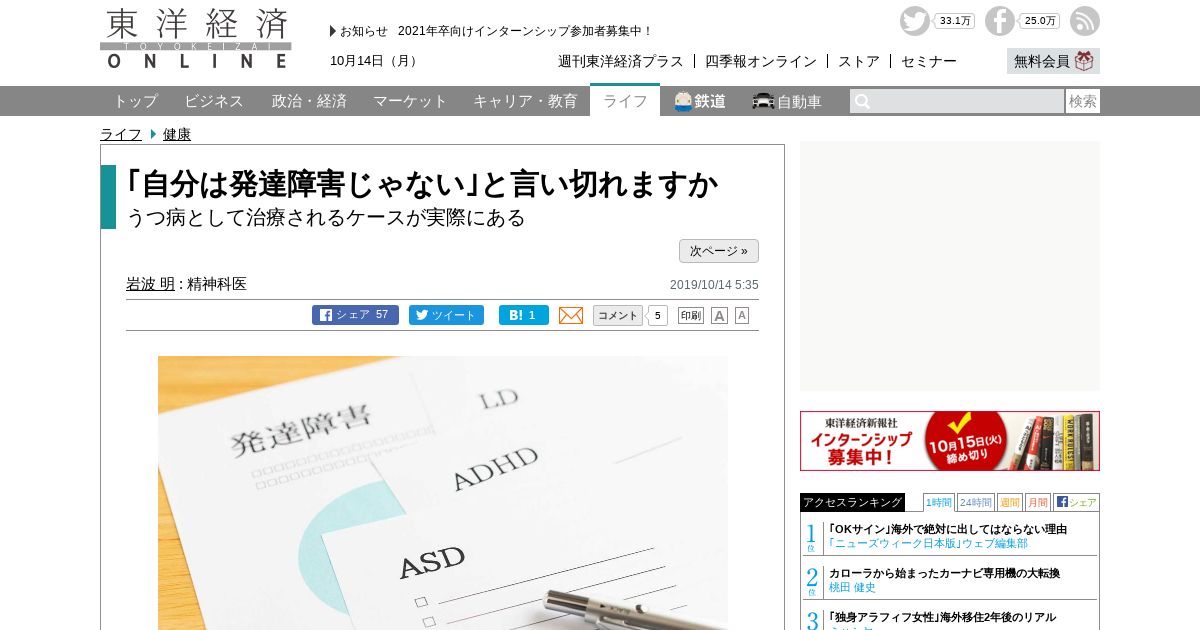Open the Facebook icon in header
The height and width of the screenshot is (630, 1200).
pyautogui.click(x=999, y=21)
